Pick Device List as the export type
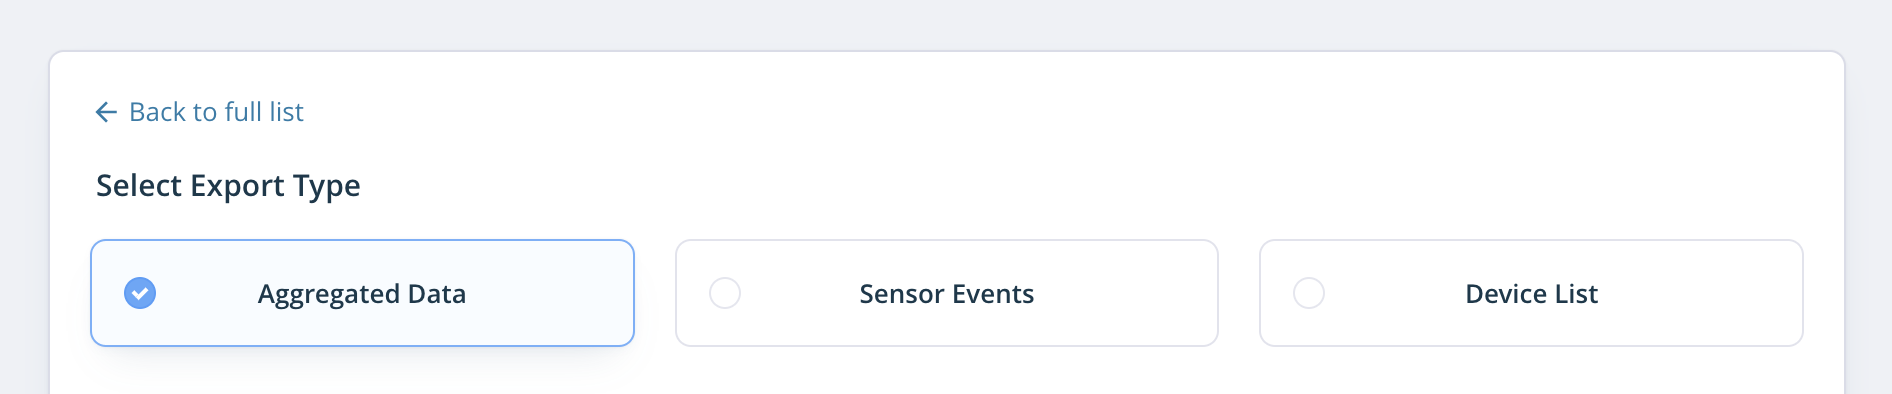 [x=1531, y=293]
